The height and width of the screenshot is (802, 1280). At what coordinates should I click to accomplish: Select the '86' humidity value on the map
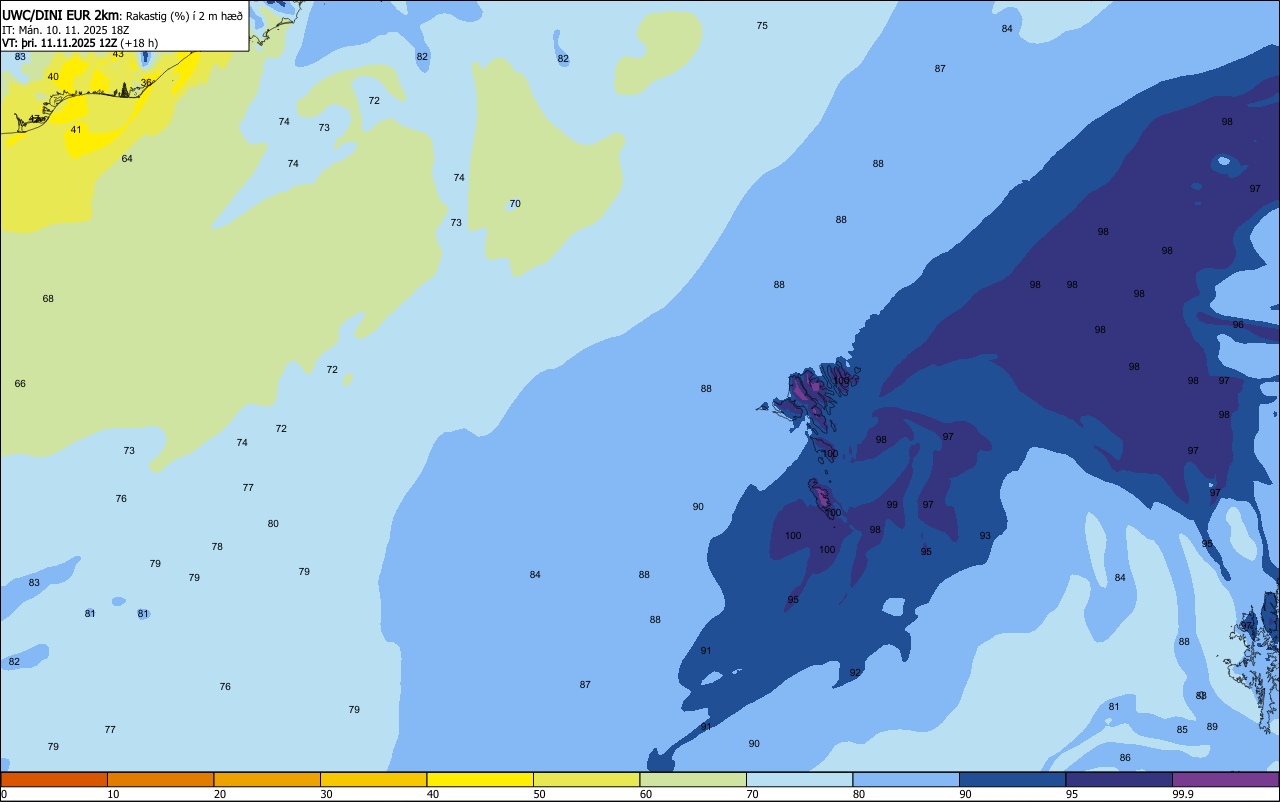point(1125,758)
